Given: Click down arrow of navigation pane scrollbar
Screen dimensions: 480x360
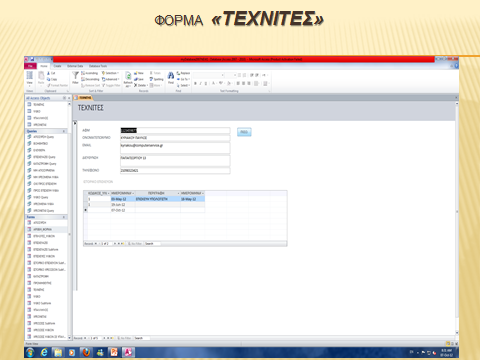Looking at the screenshot, I should coord(70,337).
